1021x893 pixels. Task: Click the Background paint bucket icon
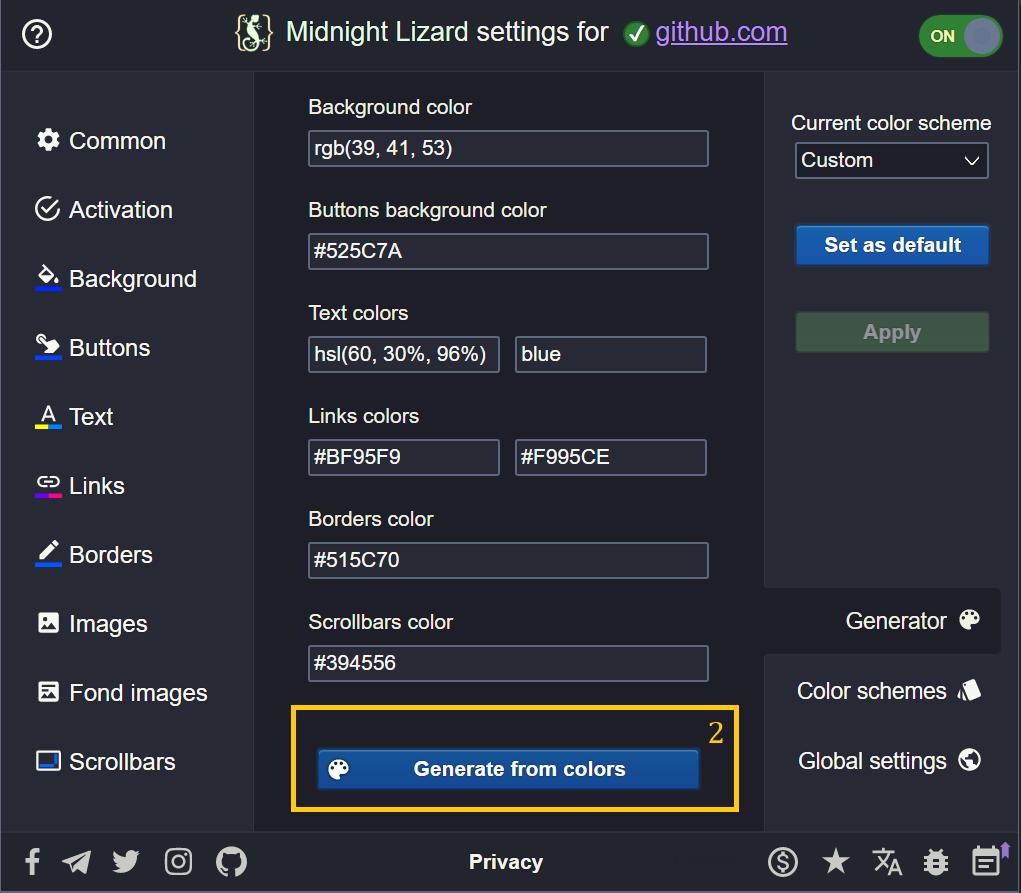tap(48, 278)
